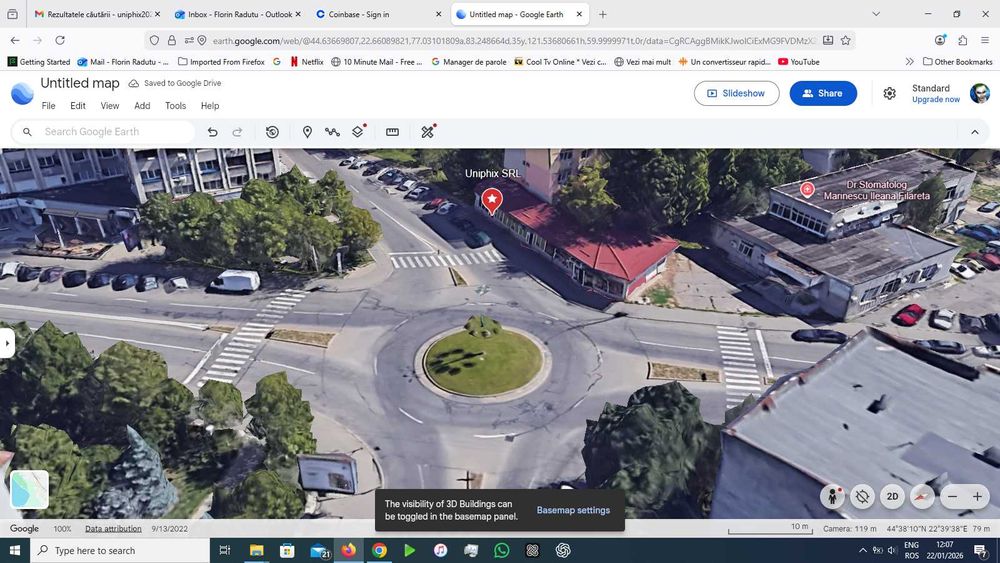Expand the left side panel arrow
Viewport: 1000px width, 563px height.
[x=7, y=343]
